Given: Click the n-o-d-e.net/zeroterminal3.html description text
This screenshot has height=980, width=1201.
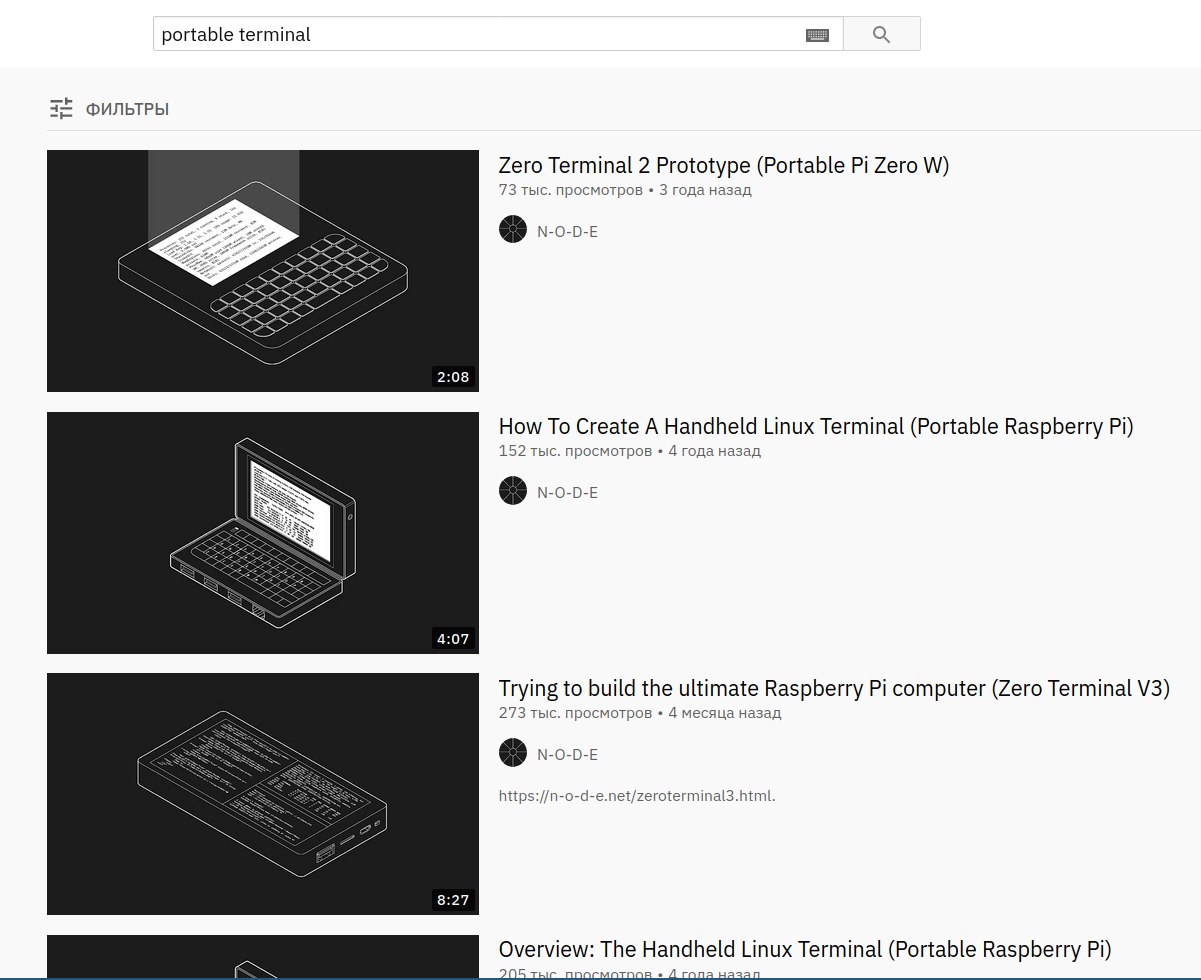Looking at the screenshot, I should 637,796.
